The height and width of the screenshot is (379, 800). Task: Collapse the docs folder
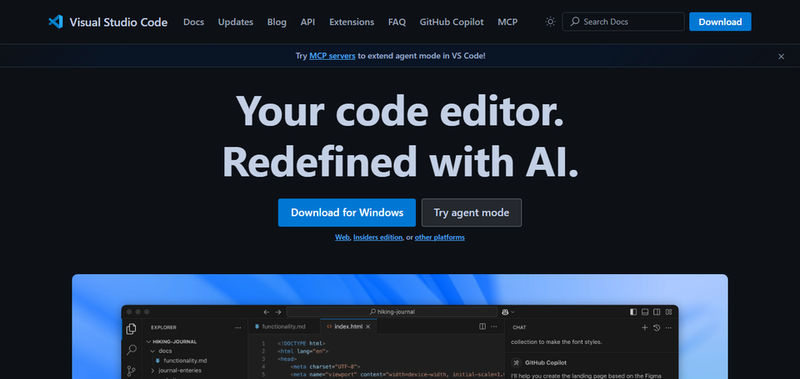(x=152, y=351)
